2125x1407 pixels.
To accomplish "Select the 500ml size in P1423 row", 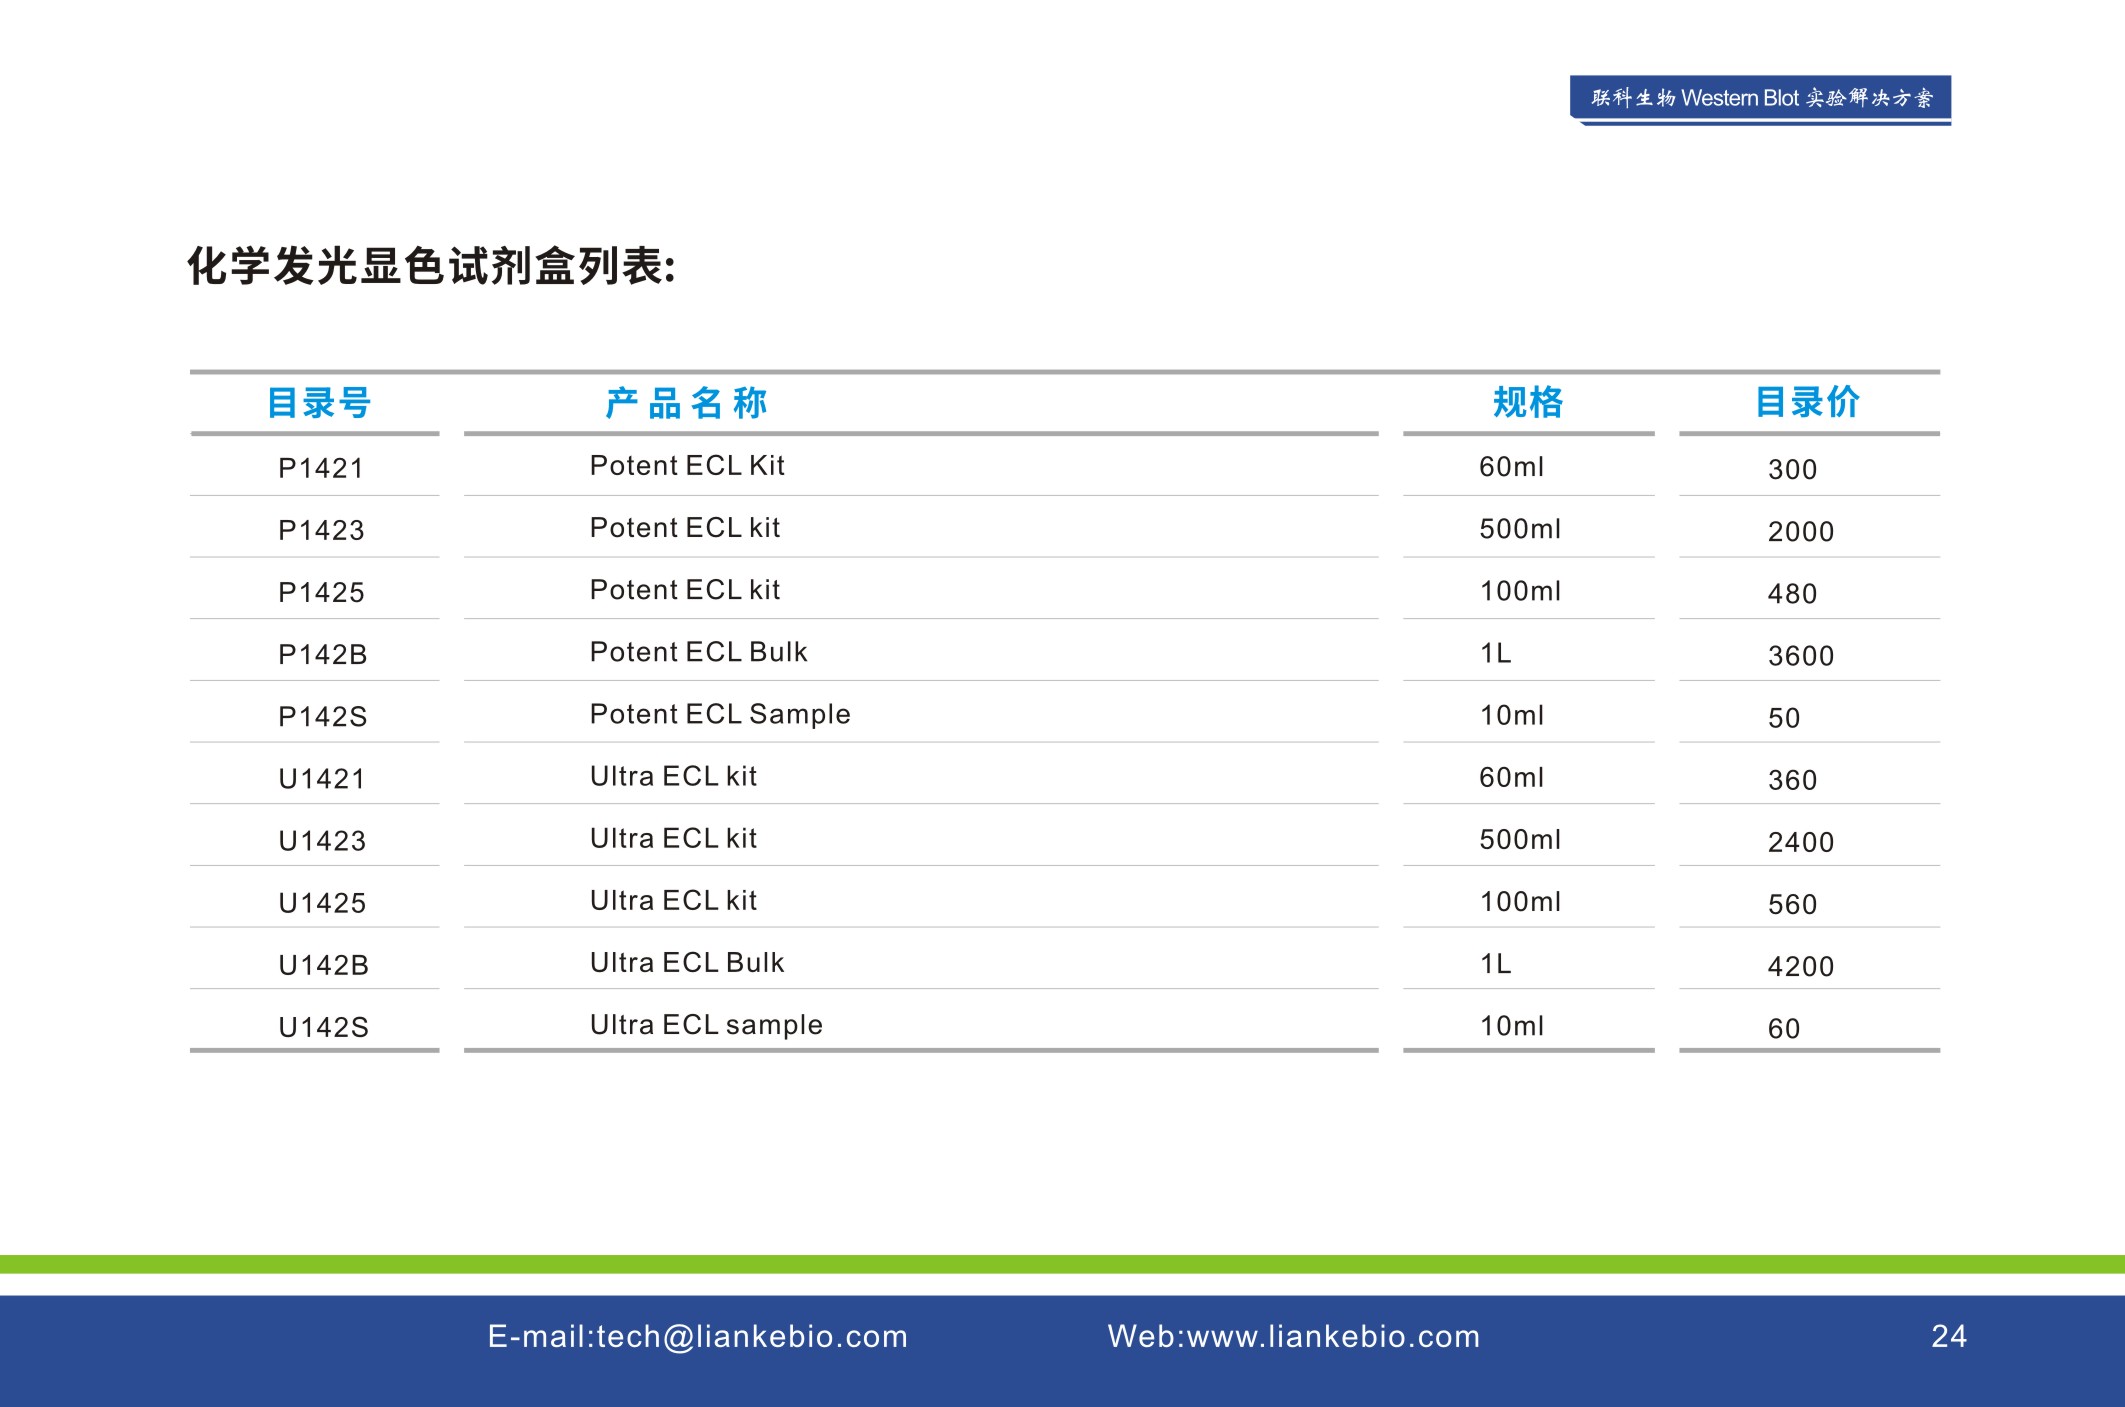I will coord(1520,529).
